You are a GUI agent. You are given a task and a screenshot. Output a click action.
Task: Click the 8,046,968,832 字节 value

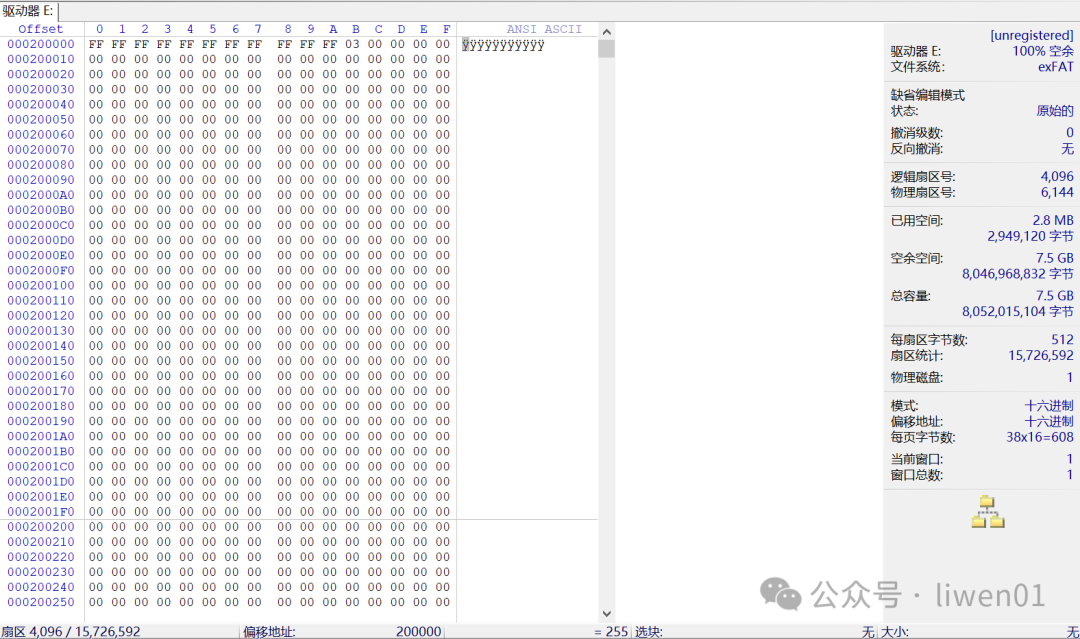pyautogui.click(x=1018, y=273)
